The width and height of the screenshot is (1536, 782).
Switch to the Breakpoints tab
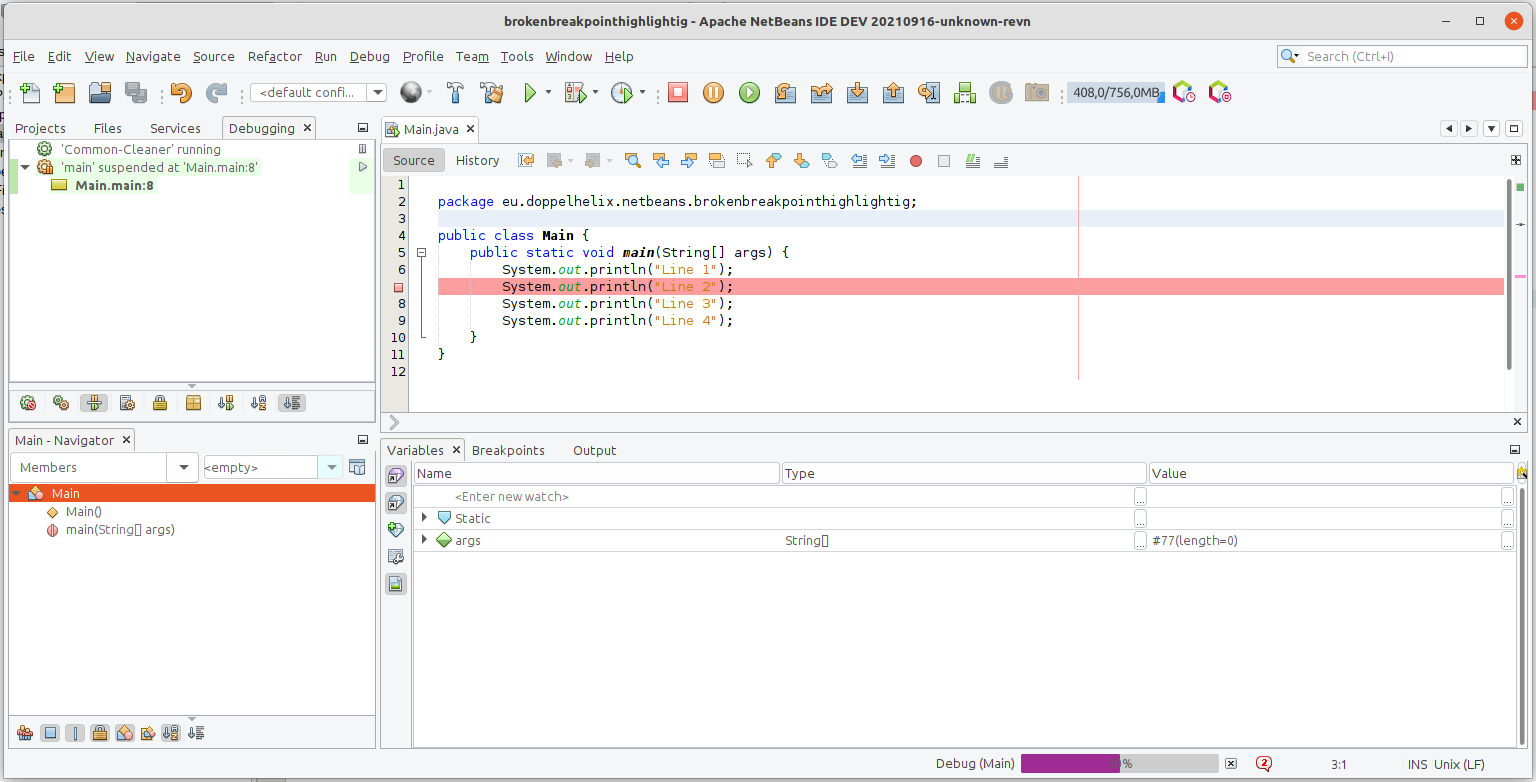tap(508, 450)
